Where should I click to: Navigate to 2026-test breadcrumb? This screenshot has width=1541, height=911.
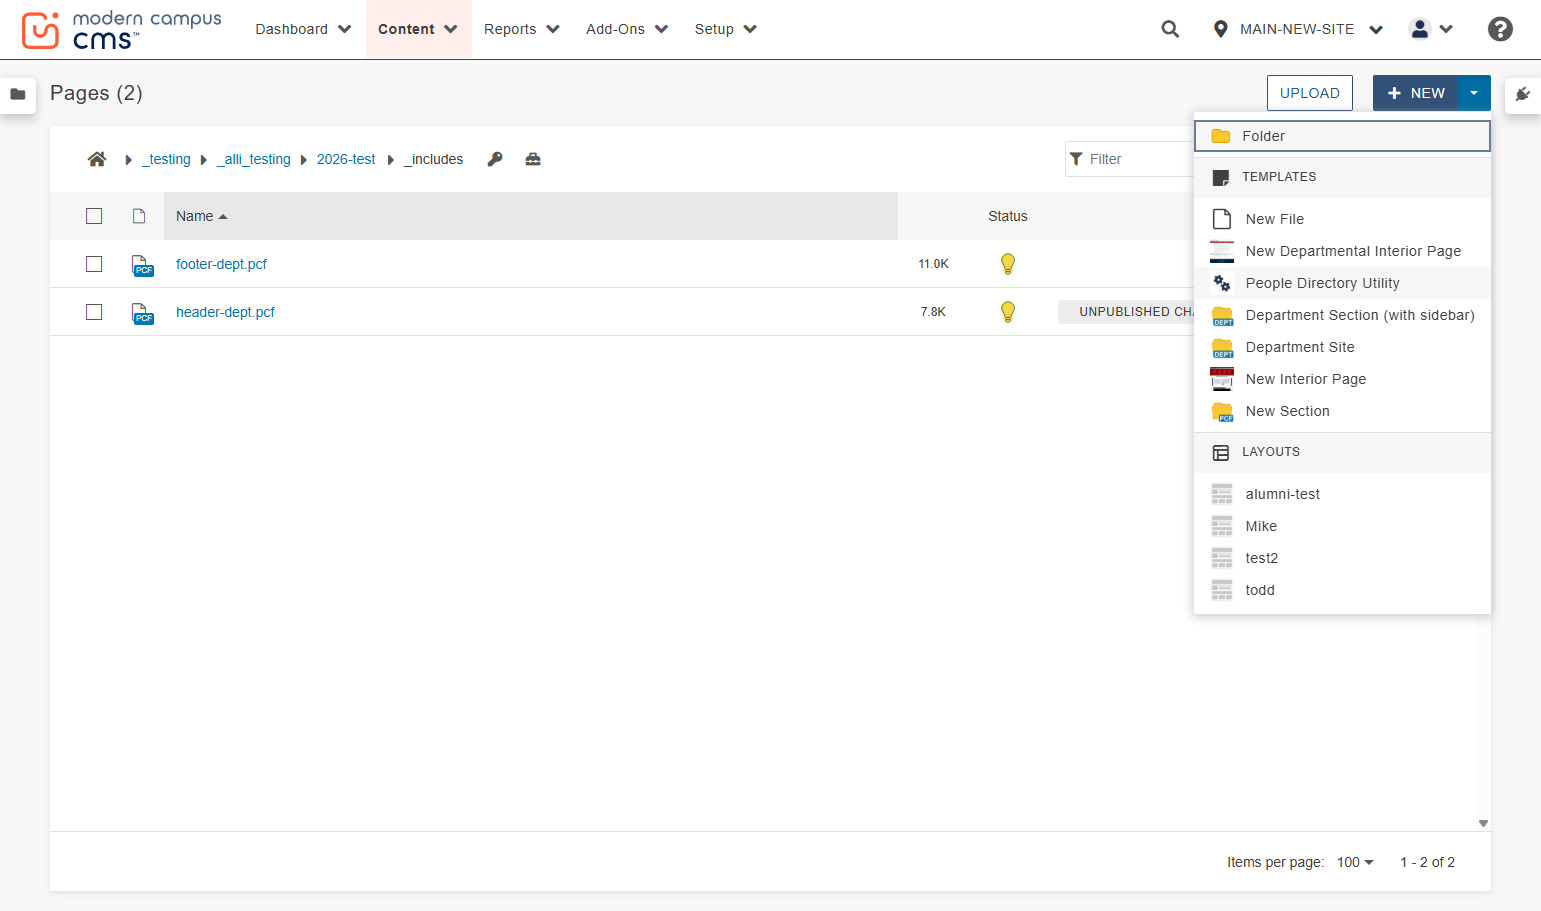click(x=346, y=159)
